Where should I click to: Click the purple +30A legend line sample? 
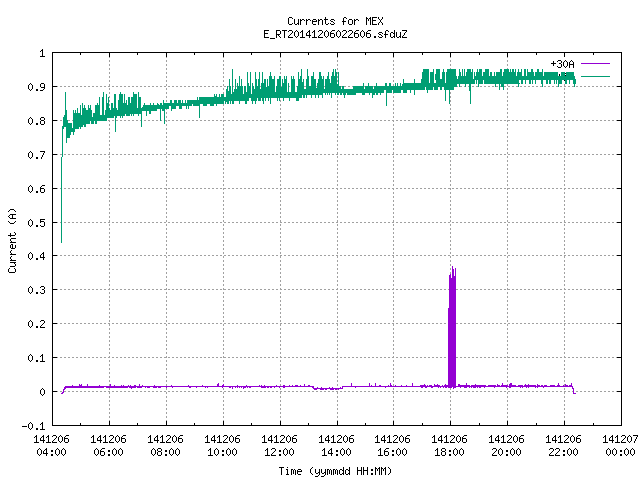pos(595,64)
